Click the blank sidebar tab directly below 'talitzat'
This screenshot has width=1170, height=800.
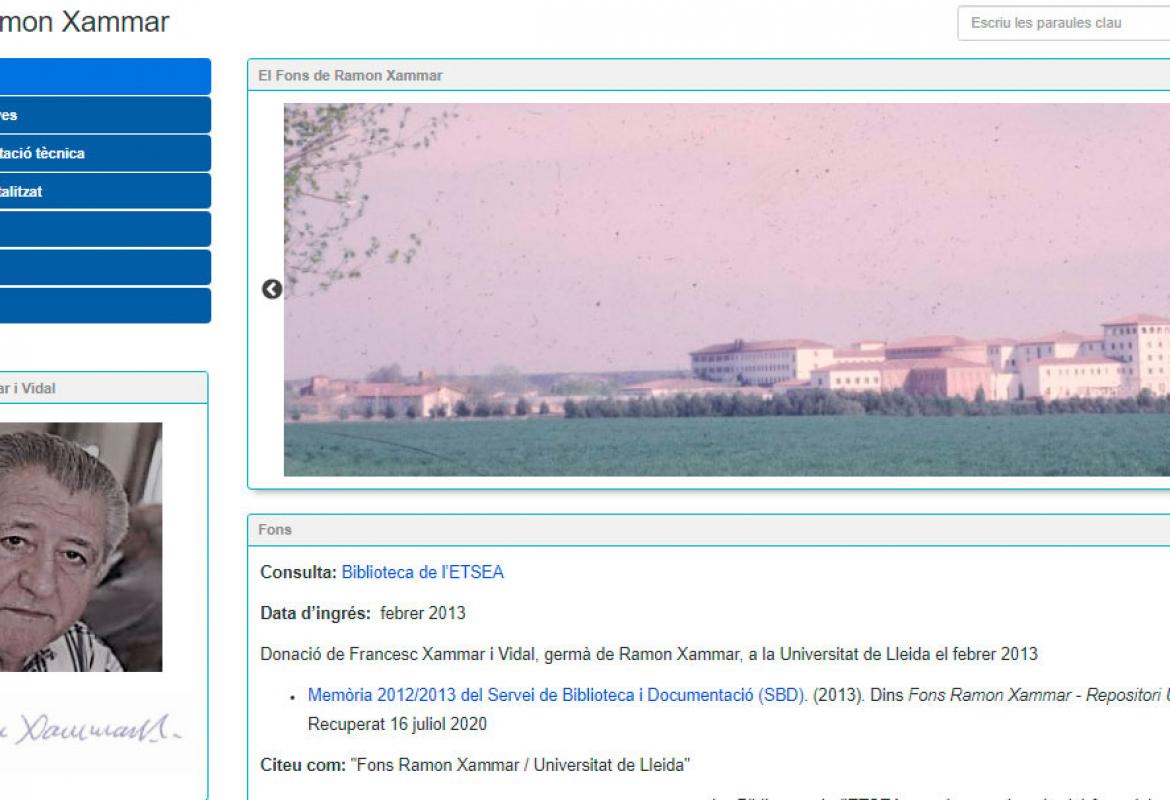click(104, 230)
